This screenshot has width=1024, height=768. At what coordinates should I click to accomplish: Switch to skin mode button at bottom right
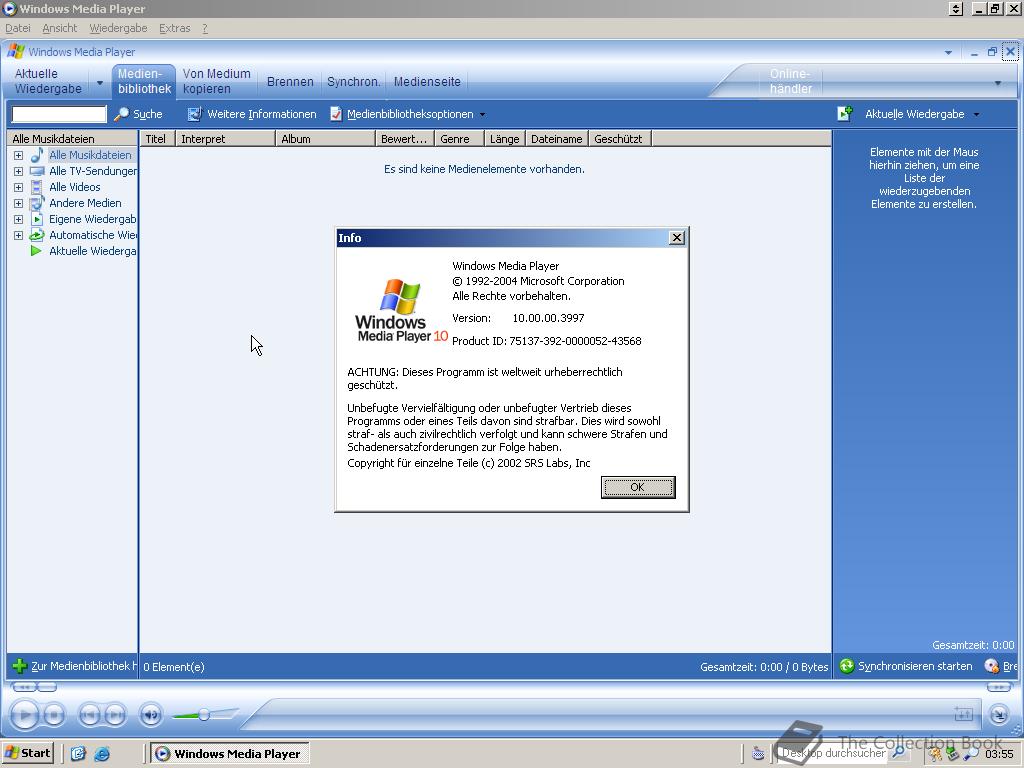pyautogui.click(x=999, y=714)
